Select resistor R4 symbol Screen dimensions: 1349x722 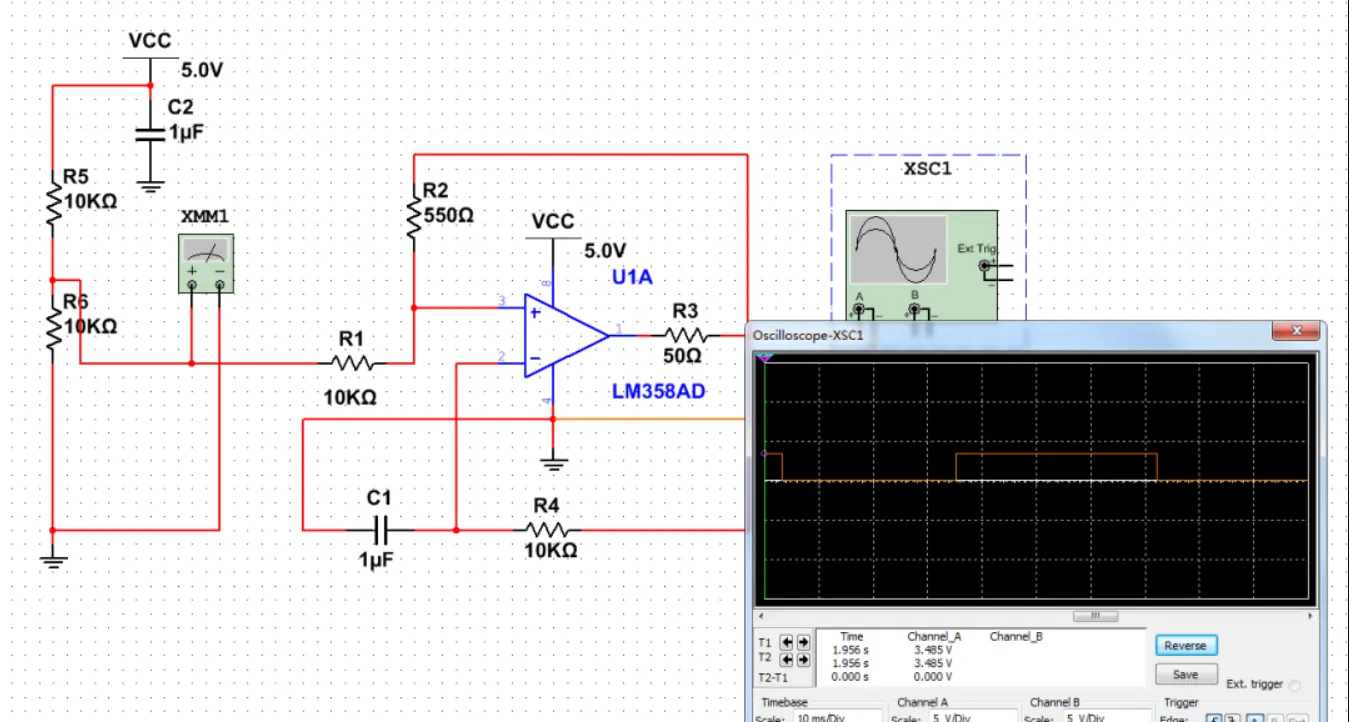(x=548, y=529)
